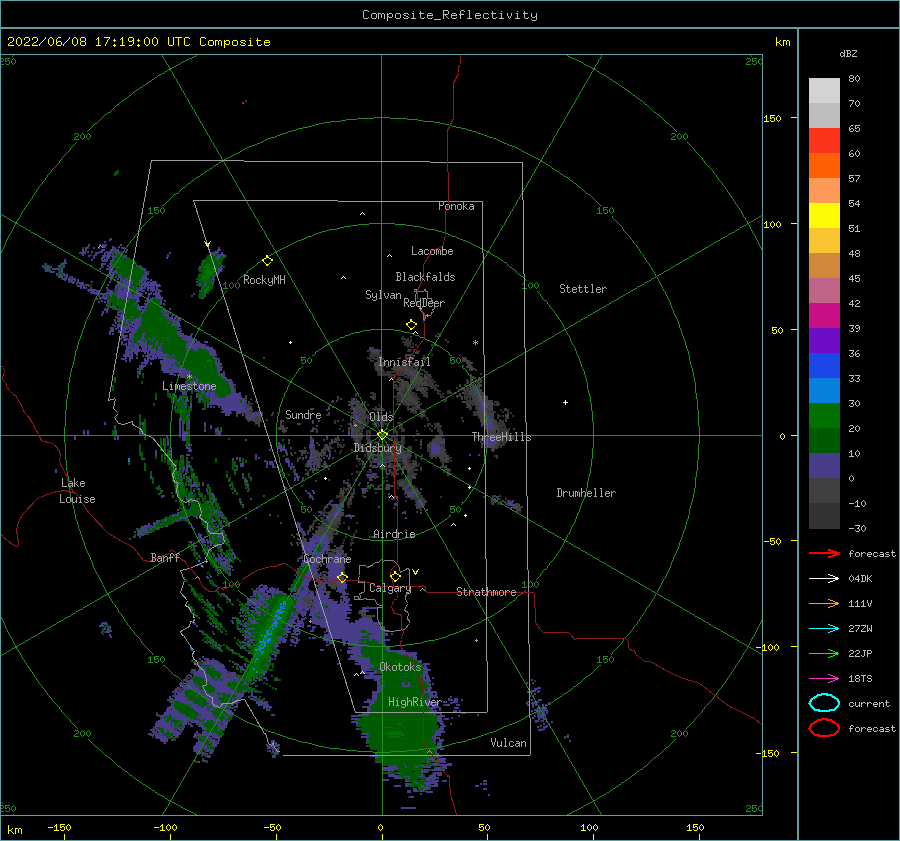Click the Lake Louise label
Viewport: 900px width, 841px height.
[x=77, y=491]
